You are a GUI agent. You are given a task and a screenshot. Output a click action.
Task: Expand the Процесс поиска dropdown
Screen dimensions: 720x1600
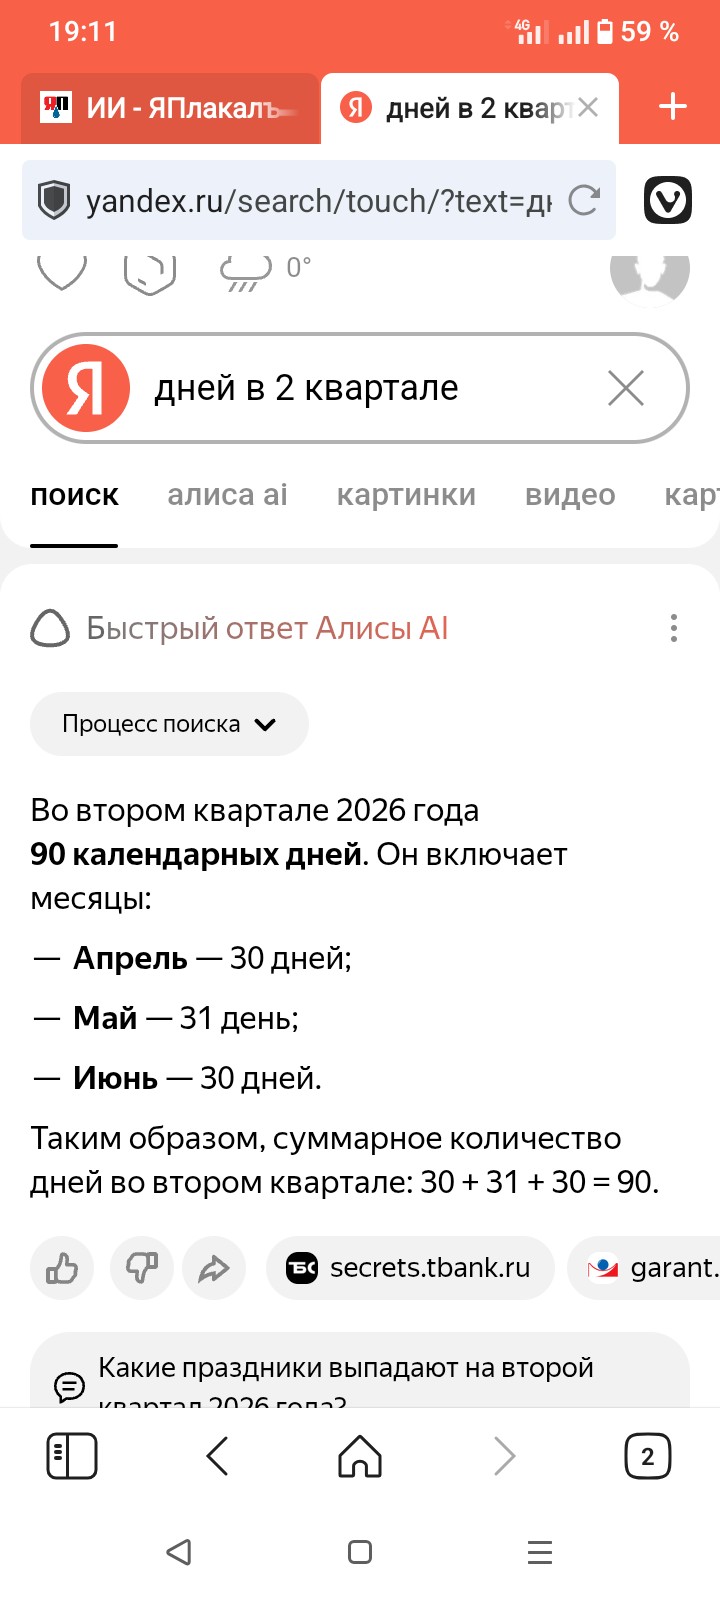click(169, 724)
